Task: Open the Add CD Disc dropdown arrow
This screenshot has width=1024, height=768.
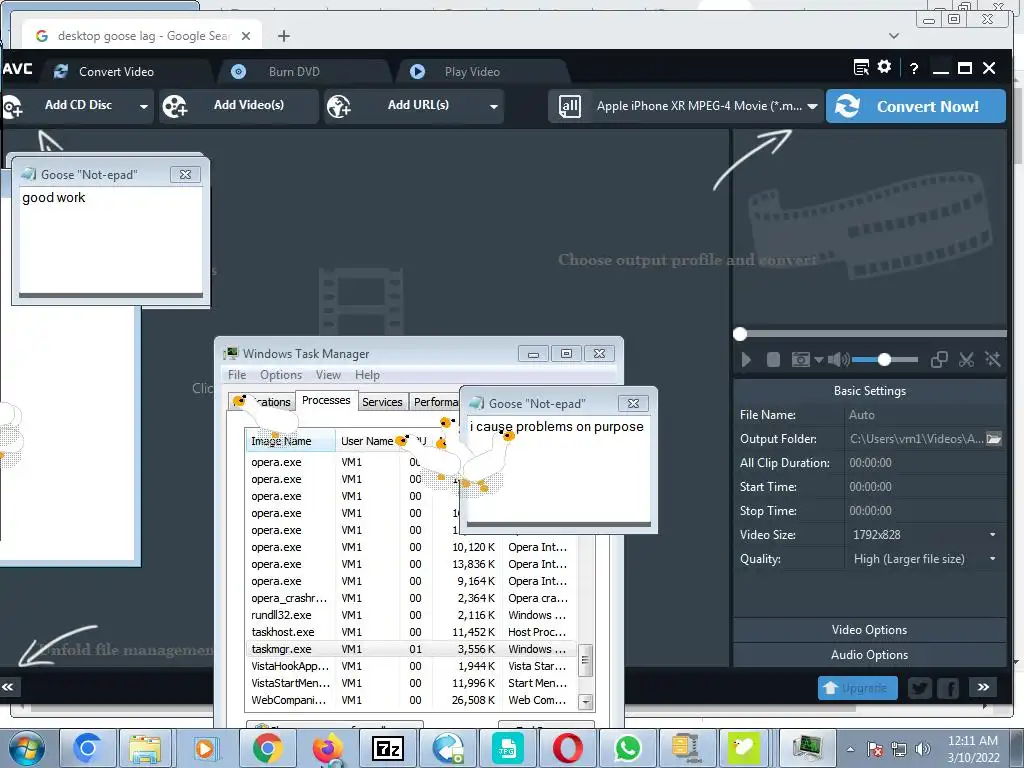Action: tap(144, 106)
